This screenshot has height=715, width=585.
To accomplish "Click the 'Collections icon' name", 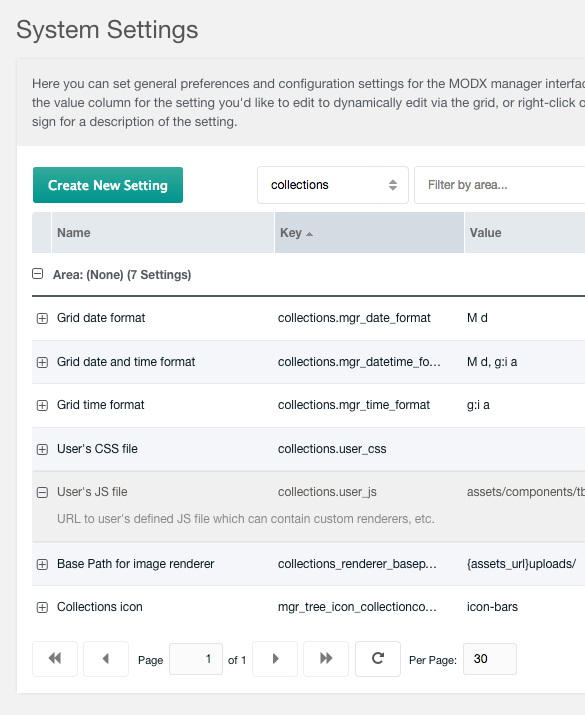I will (99, 607).
